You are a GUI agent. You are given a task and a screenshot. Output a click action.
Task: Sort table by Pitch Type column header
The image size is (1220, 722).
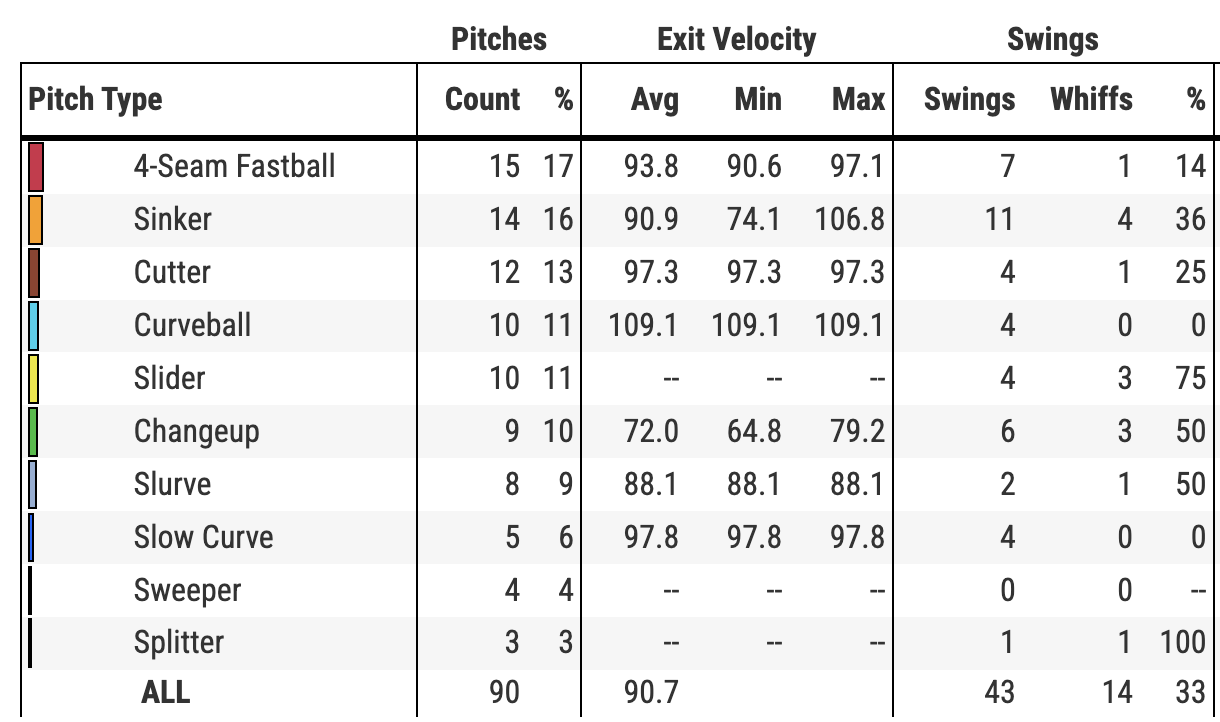coord(96,100)
